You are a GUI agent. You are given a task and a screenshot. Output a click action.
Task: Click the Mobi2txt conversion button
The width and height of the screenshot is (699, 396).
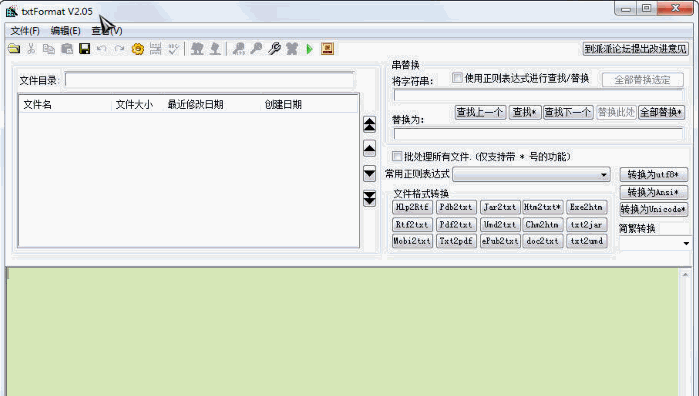pyautogui.click(x=412, y=241)
